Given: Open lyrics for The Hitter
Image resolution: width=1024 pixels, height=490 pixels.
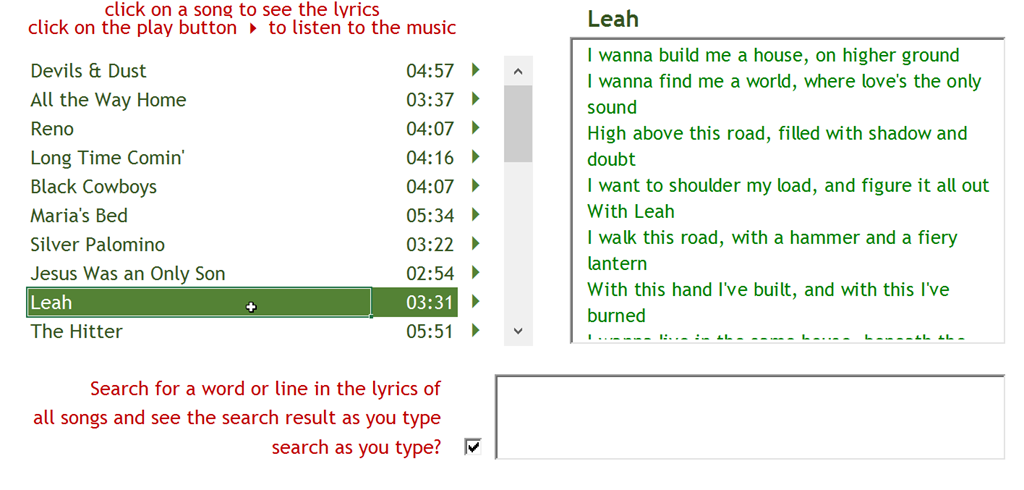Looking at the screenshot, I should pyautogui.click(x=76, y=331).
